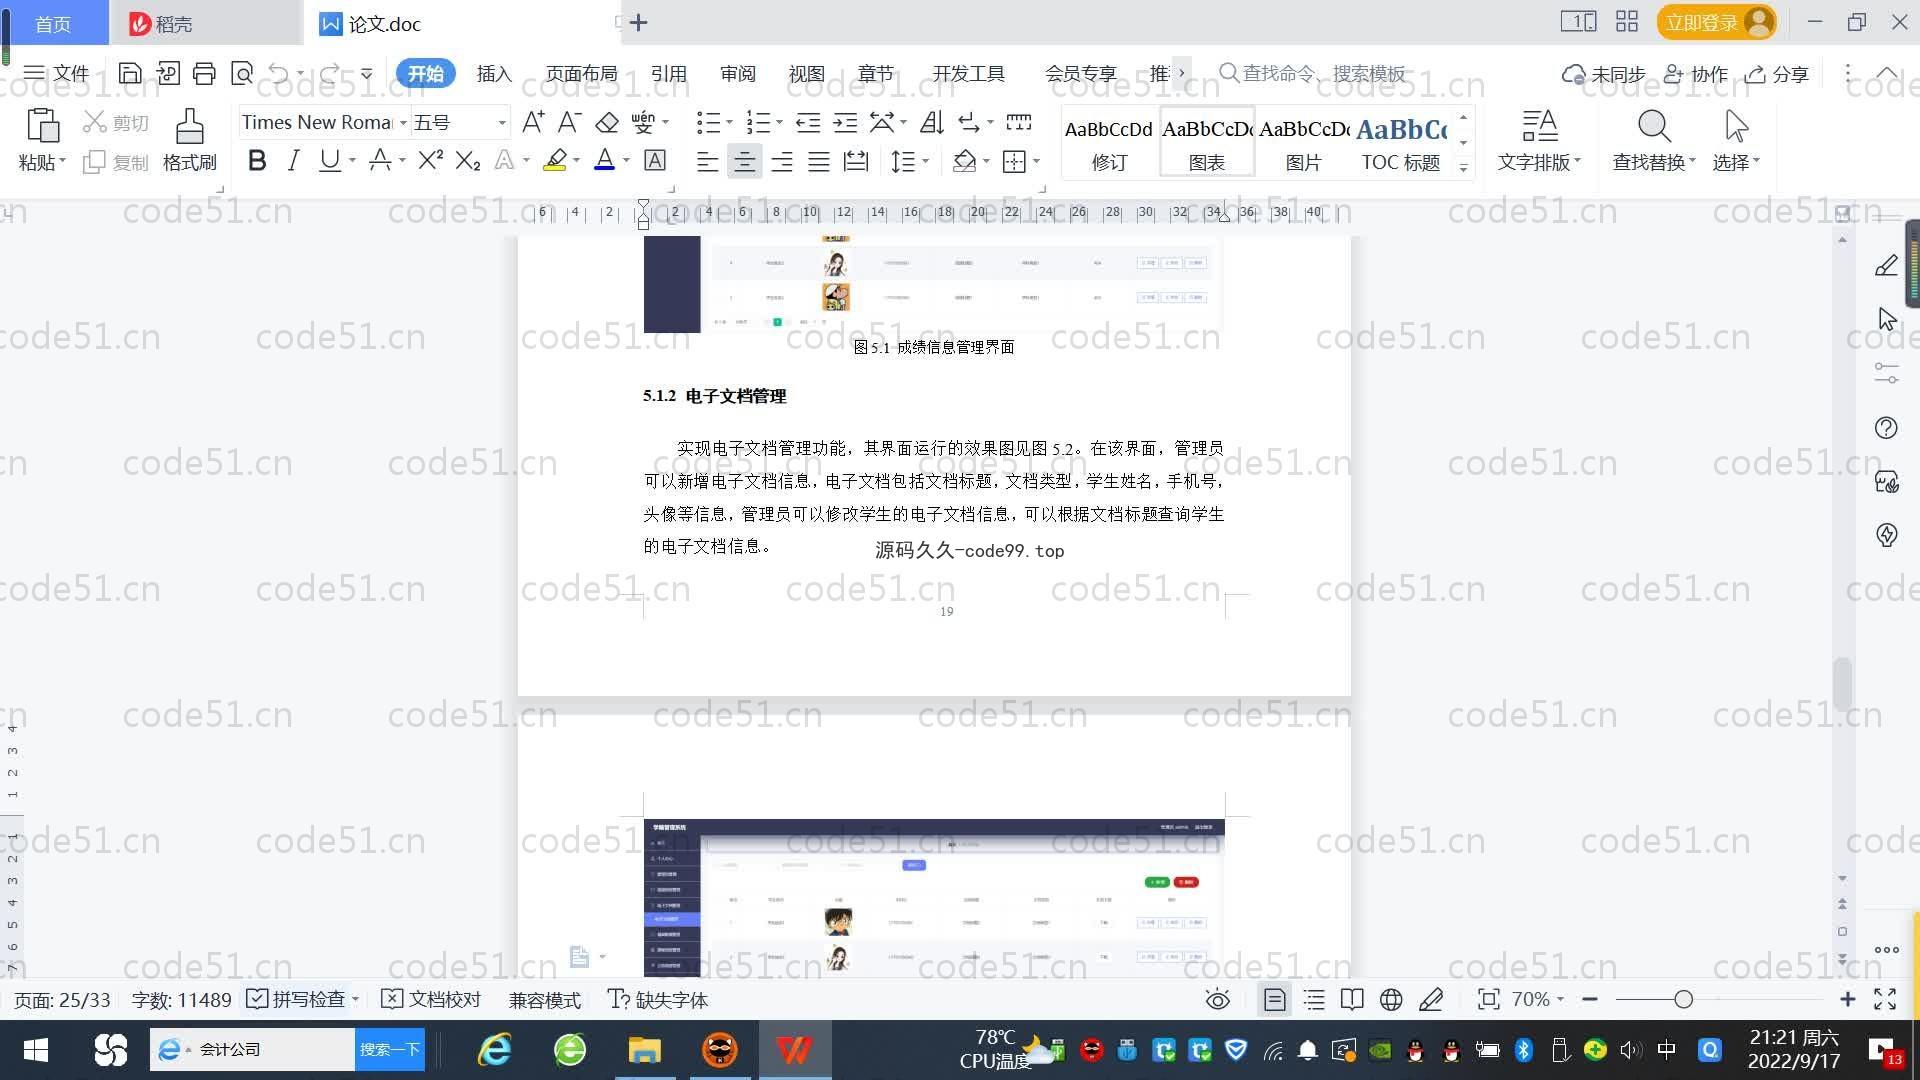
Task: Open the font name dropdown
Action: click(x=403, y=123)
